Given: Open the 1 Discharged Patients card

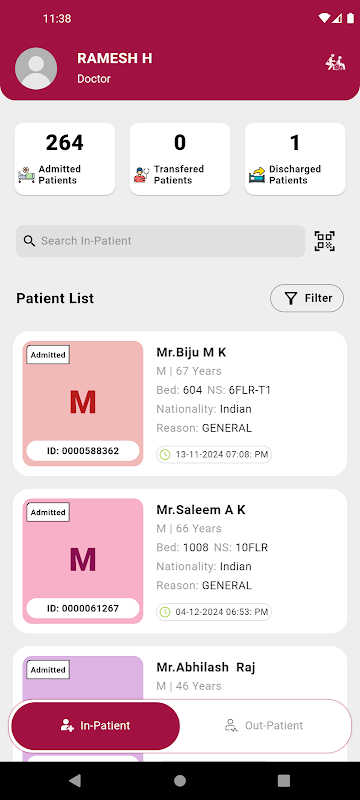Looking at the screenshot, I should pos(295,159).
